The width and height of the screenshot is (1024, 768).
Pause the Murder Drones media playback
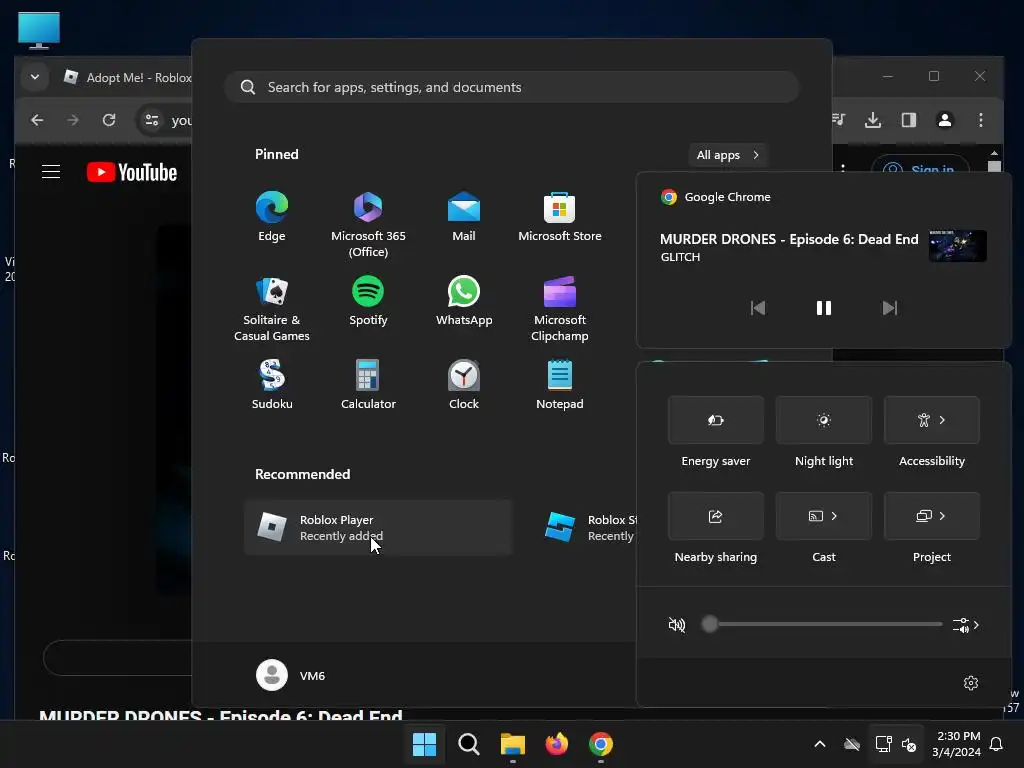[x=824, y=308]
